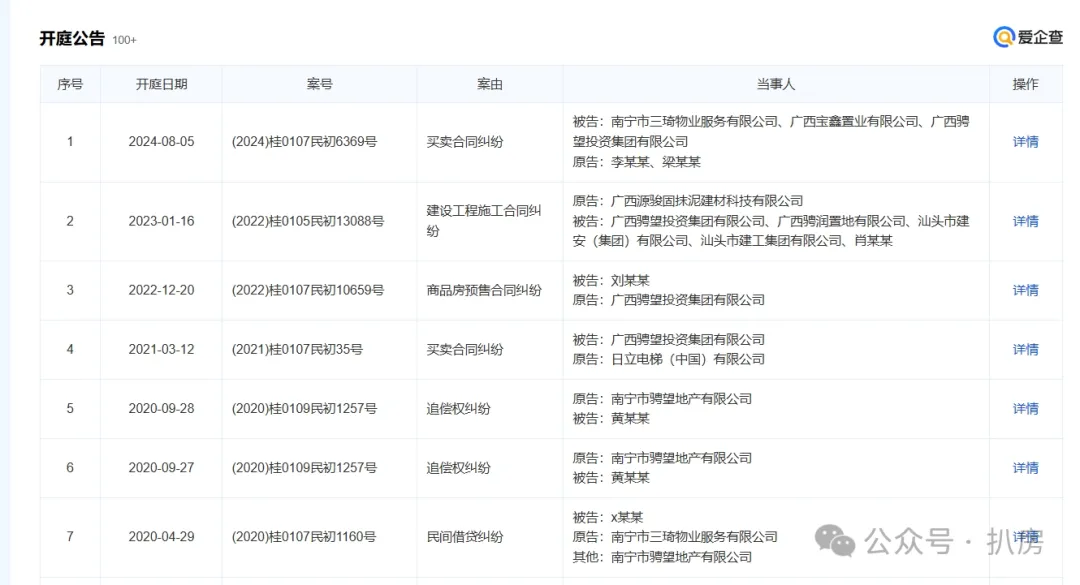Viewport: 1080px width, 585px height.
Task: Click plaintiff 南宁市三琦物业服务有限公司 in row 7
Action: tap(694, 537)
